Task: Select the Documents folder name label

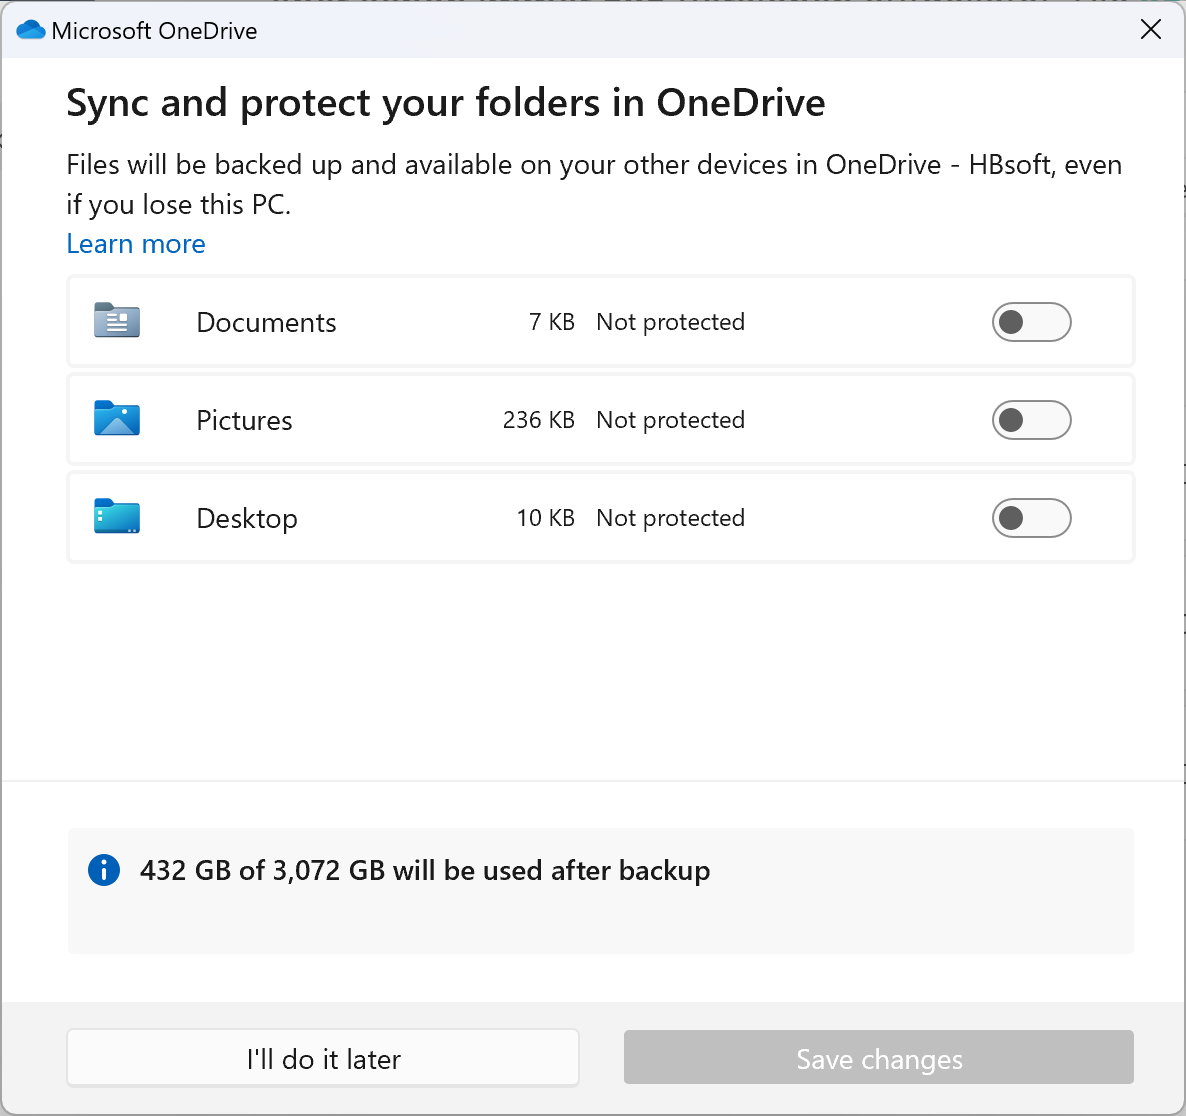Action: click(x=266, y=322)
